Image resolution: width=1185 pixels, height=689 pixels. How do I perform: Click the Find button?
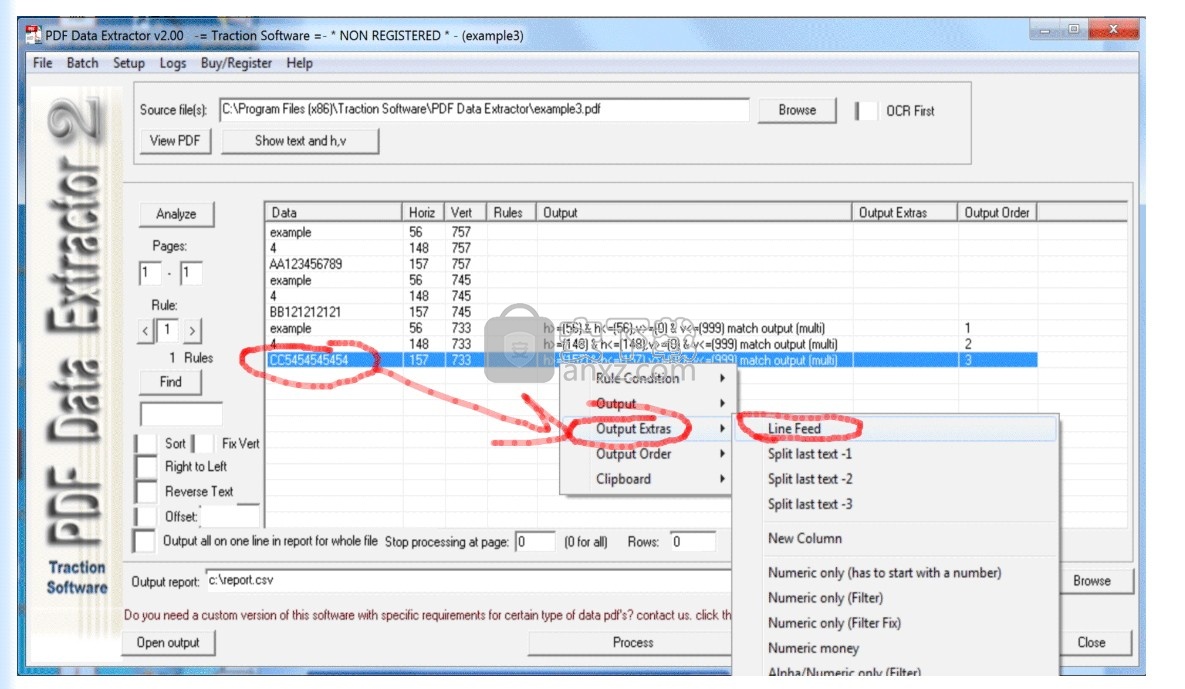pos(170,382)
